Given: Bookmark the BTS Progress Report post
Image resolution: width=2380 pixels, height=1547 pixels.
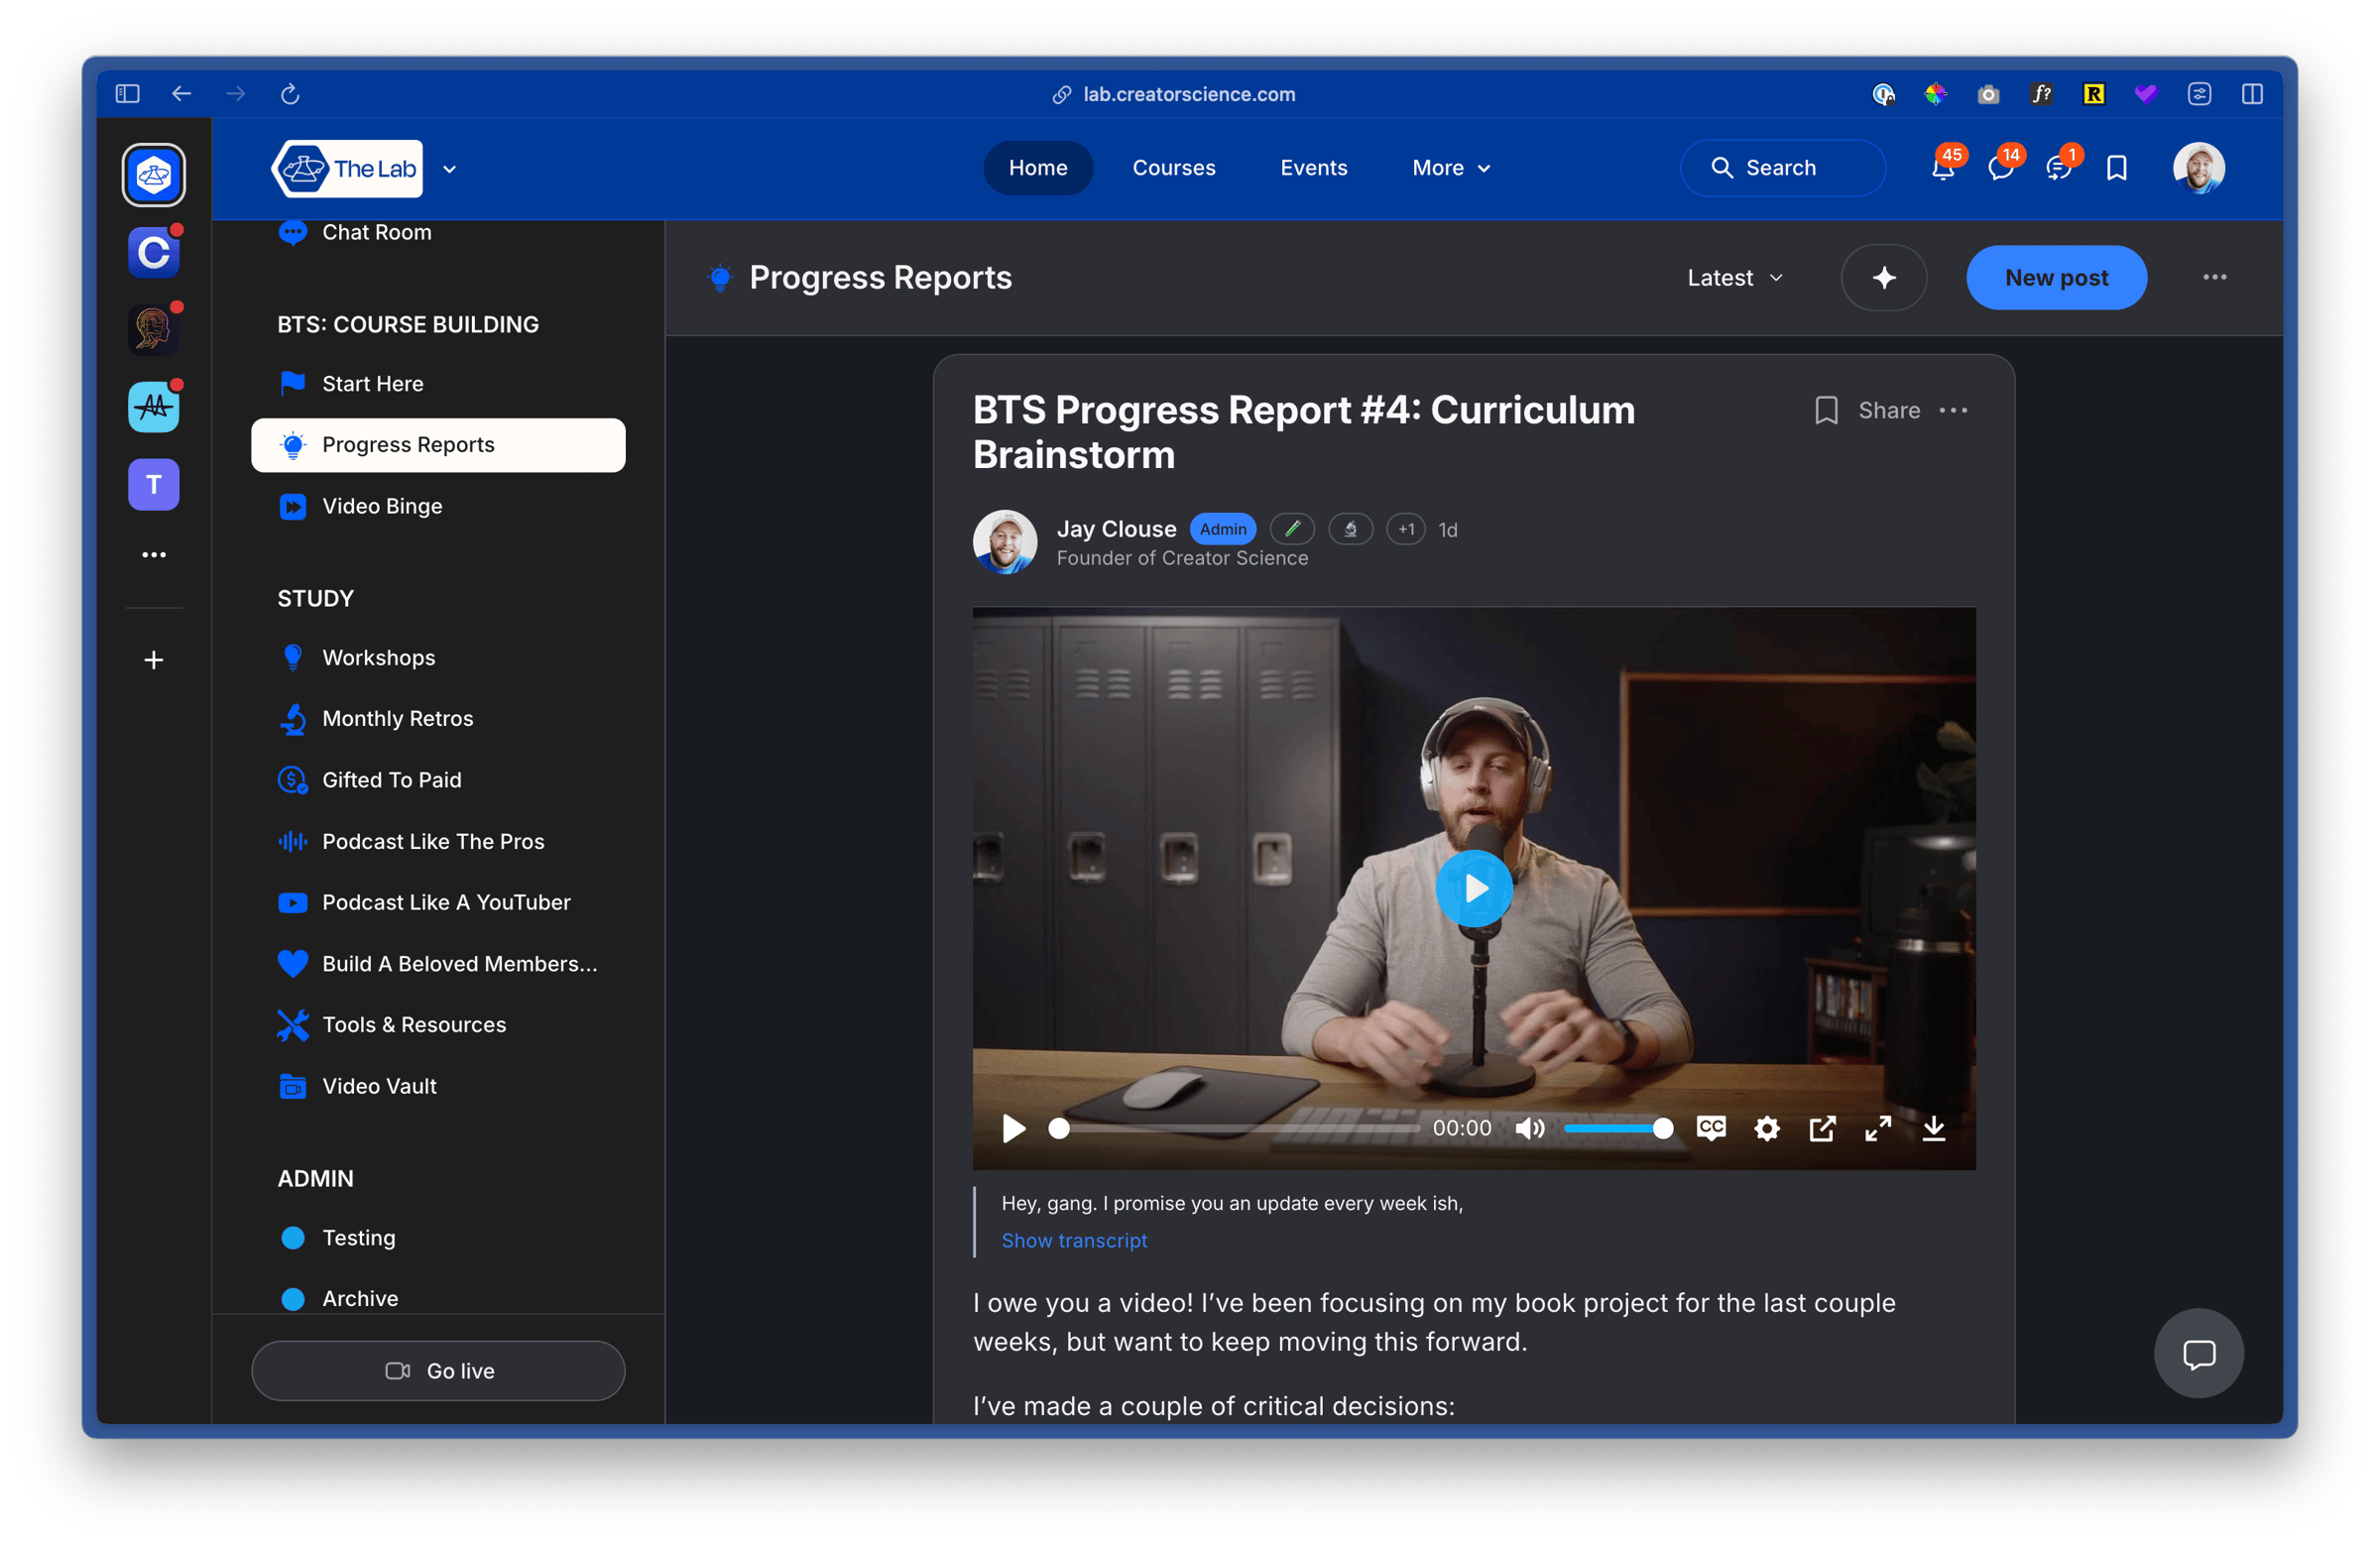Looking at the screenshot, I should (x=1826, y=411).
